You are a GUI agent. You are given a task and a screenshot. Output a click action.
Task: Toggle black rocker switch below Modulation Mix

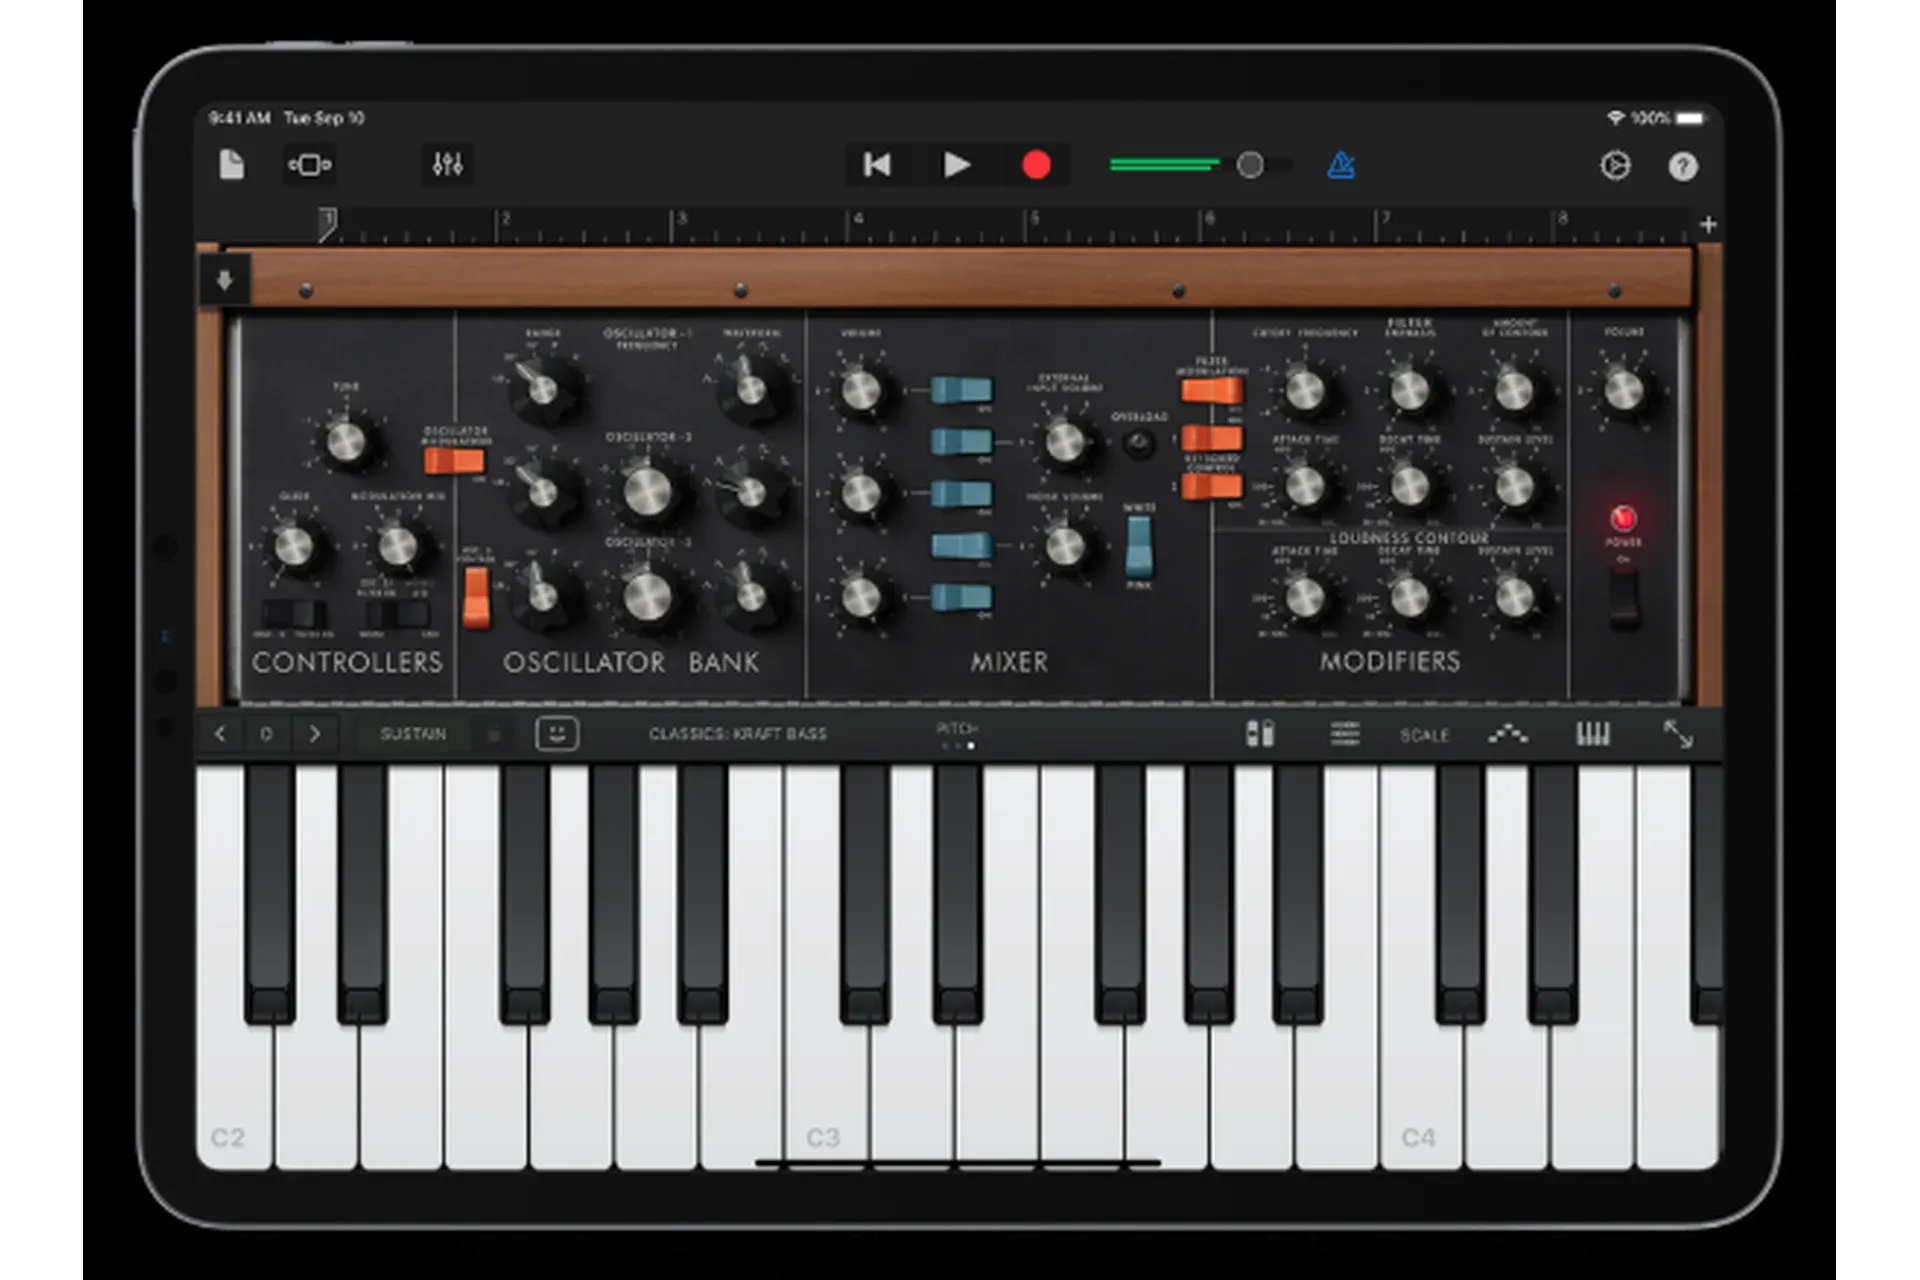click(x=397, y=614)
